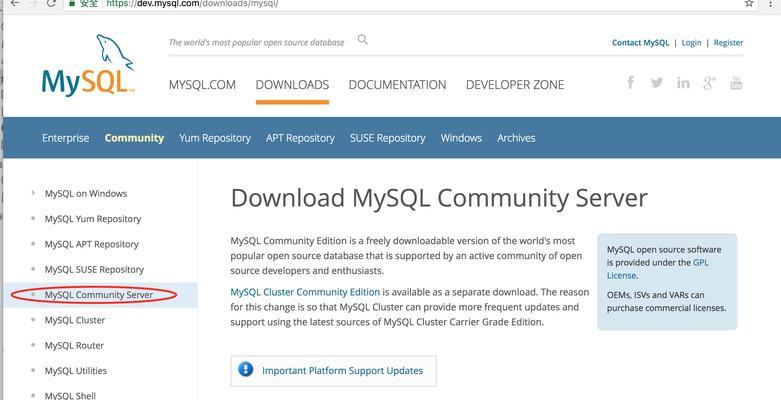
Task: Click the Register link
Action: 728,43
